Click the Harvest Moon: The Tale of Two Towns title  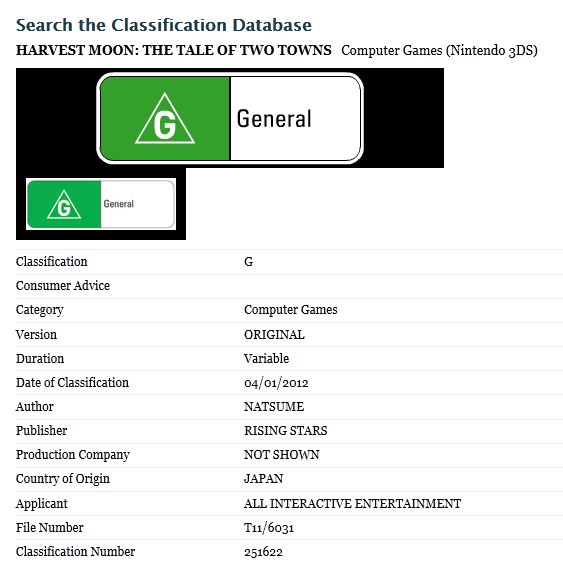[174, 50]
